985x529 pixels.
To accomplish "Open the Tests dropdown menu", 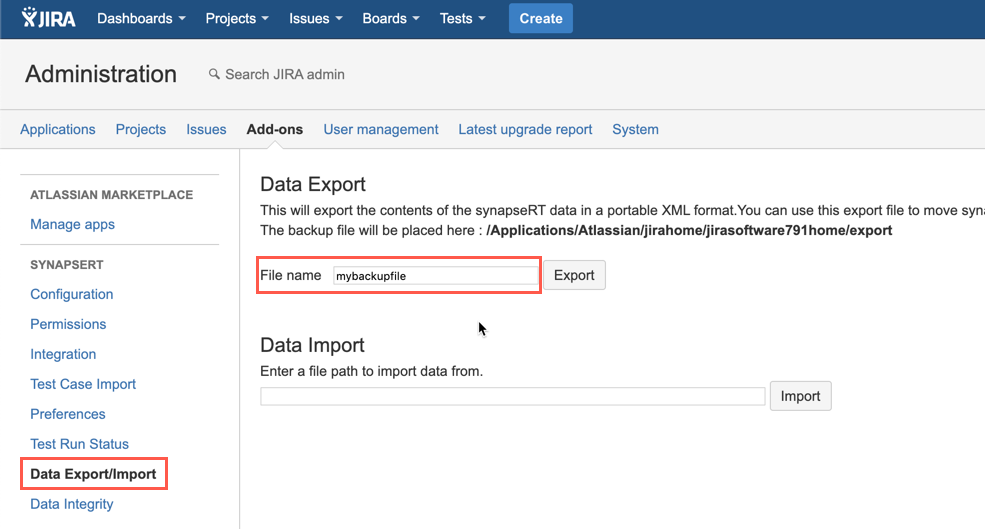I will [x=463, y=18].
